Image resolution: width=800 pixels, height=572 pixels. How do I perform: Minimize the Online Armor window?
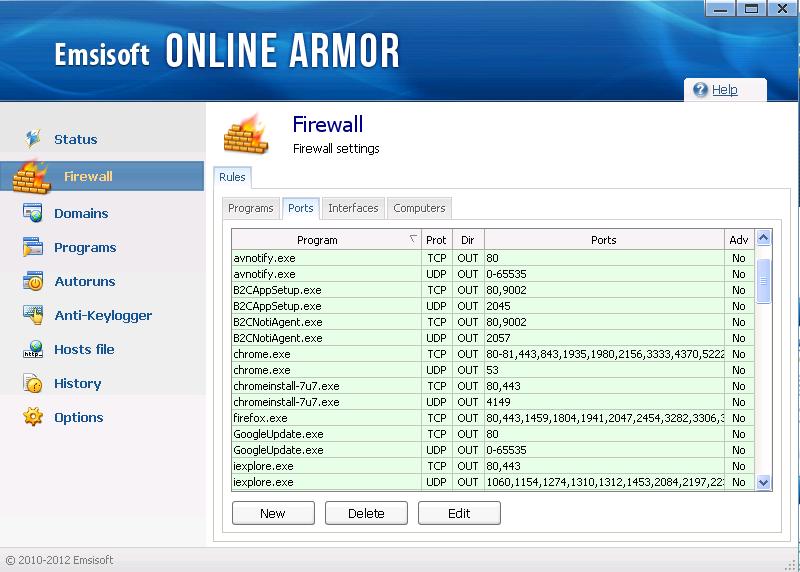[x=720, y=9]
